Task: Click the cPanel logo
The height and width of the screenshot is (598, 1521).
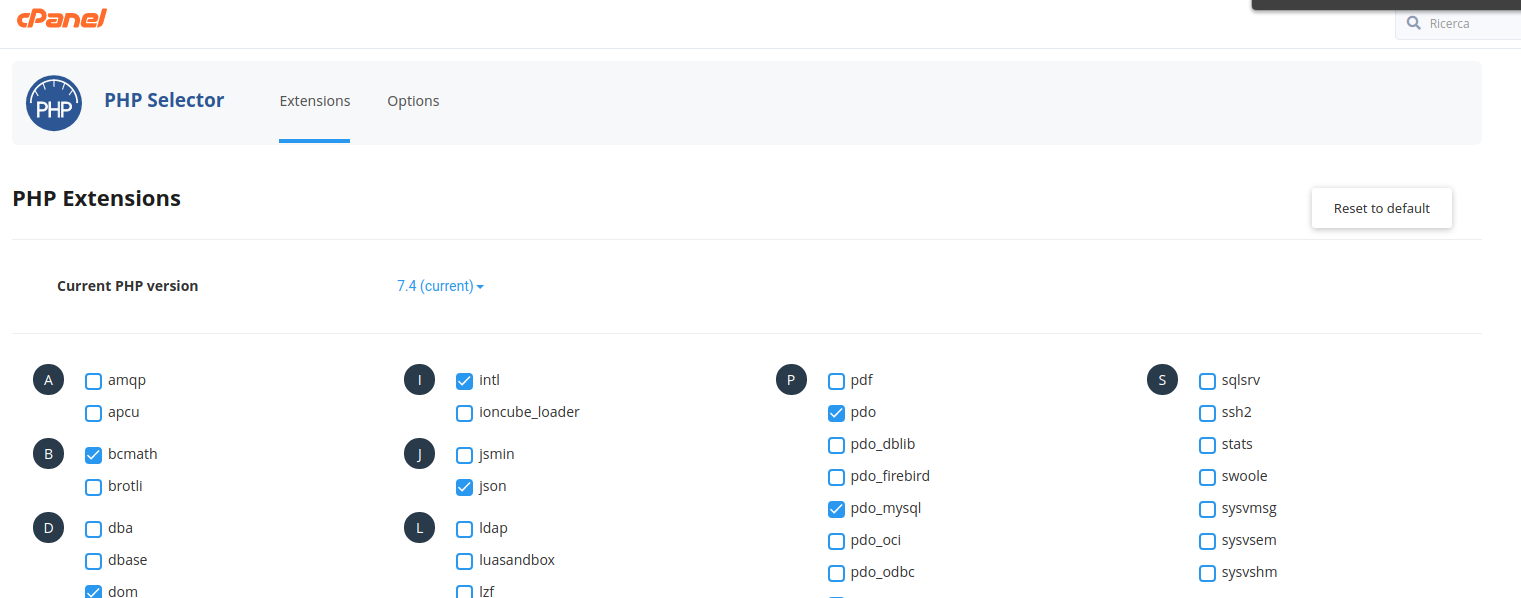Action: tap(61, 18)
